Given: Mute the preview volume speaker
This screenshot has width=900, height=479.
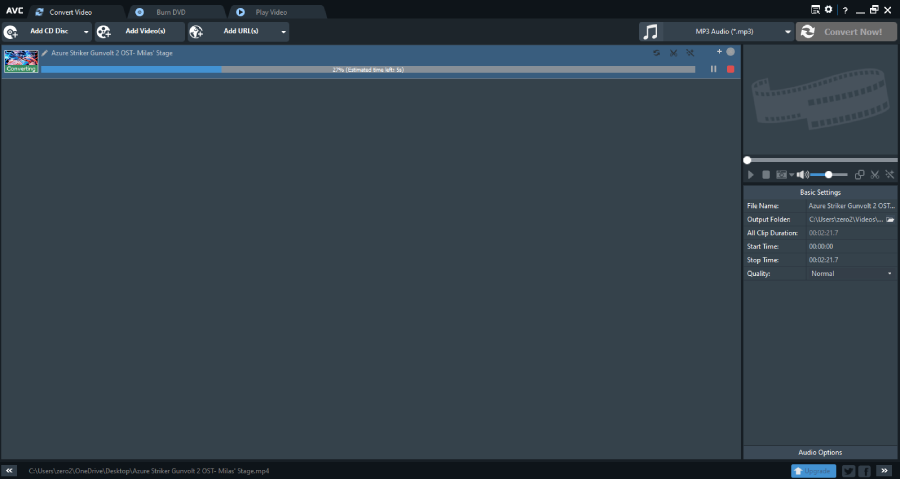Looking at the screenshot, I should point(802,174).
